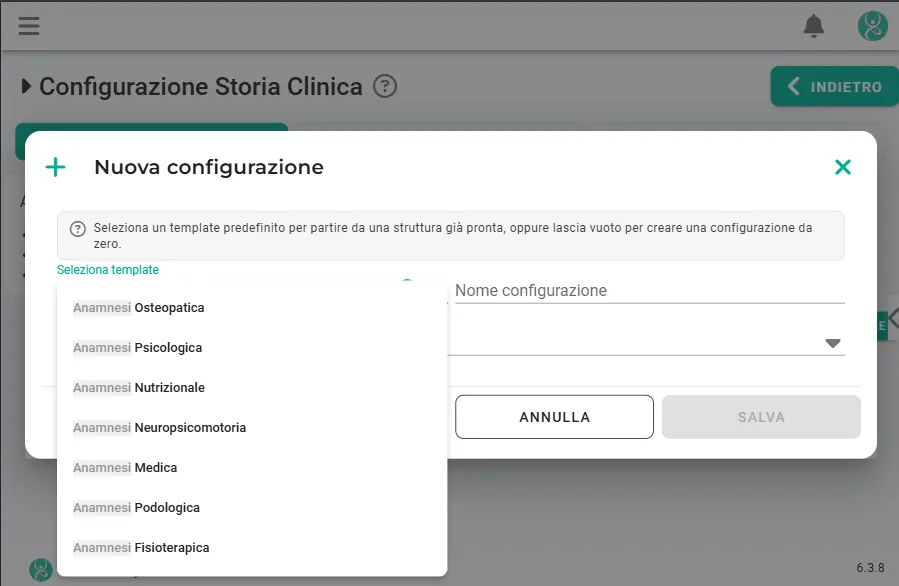Check notifications via the bell icon

coord(813,26)
